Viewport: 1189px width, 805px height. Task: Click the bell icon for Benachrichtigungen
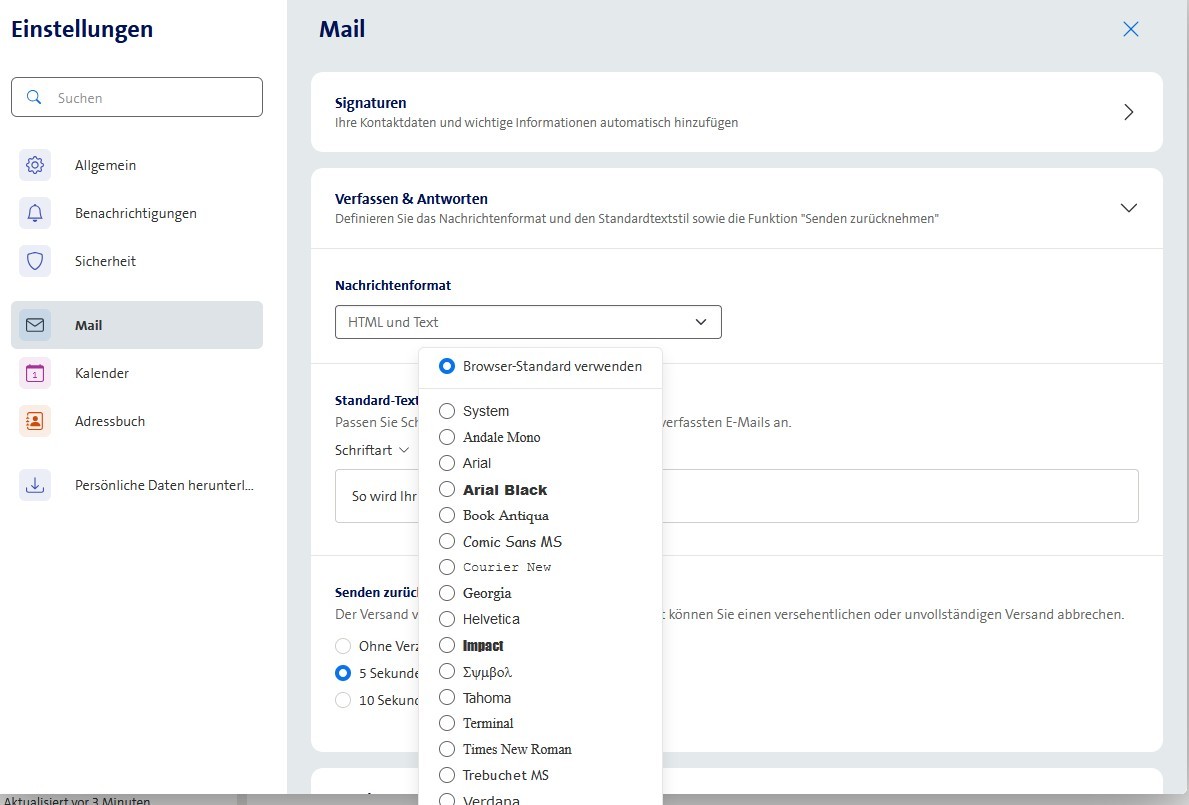click(35, 213)
